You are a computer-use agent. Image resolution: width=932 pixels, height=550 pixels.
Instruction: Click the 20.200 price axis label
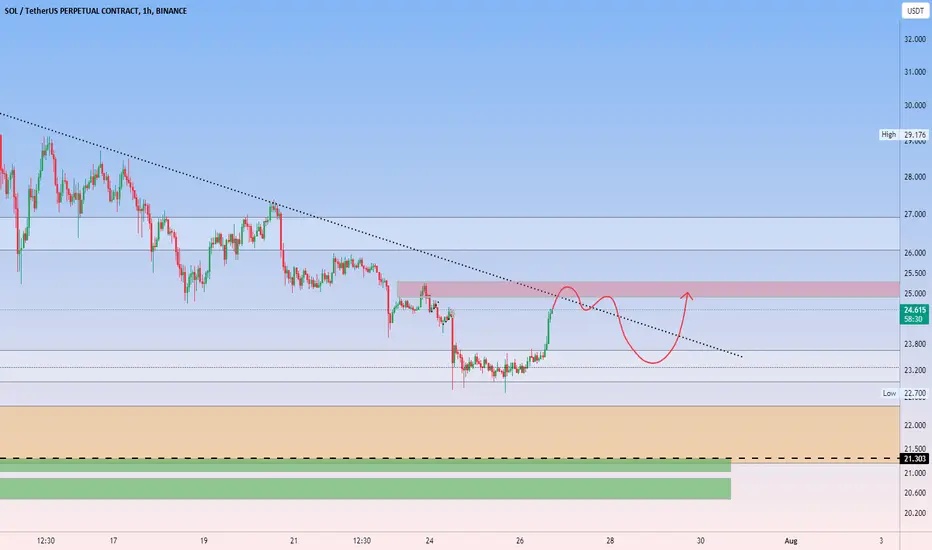915,513
